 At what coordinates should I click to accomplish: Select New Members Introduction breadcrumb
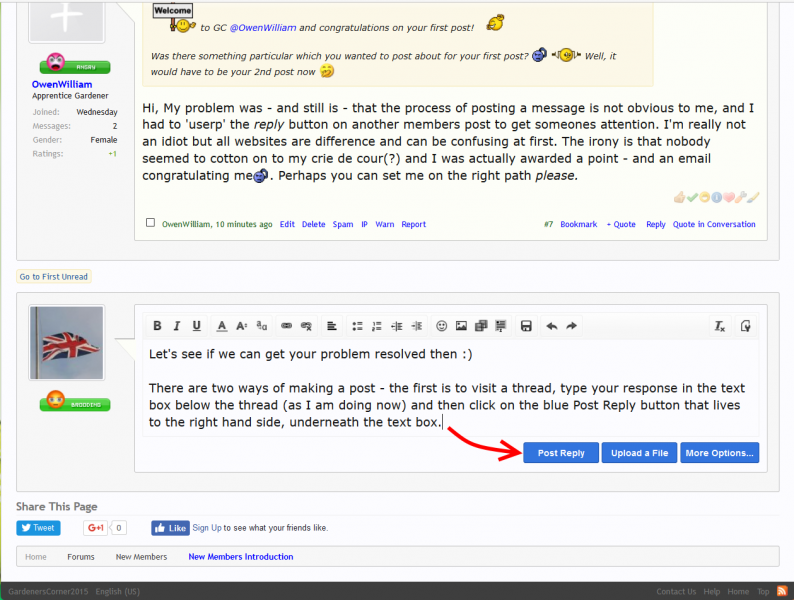[240, 557]
